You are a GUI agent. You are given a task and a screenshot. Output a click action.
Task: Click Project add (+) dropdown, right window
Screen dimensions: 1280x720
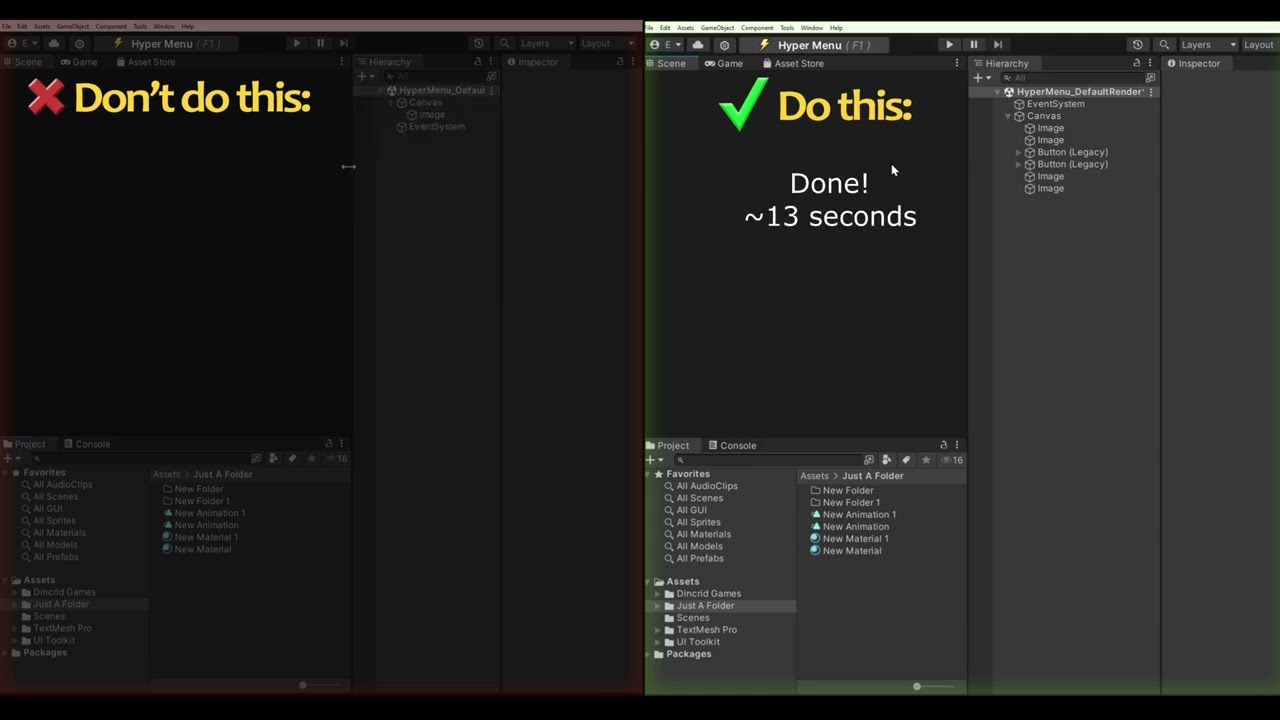tap(654, 460)
